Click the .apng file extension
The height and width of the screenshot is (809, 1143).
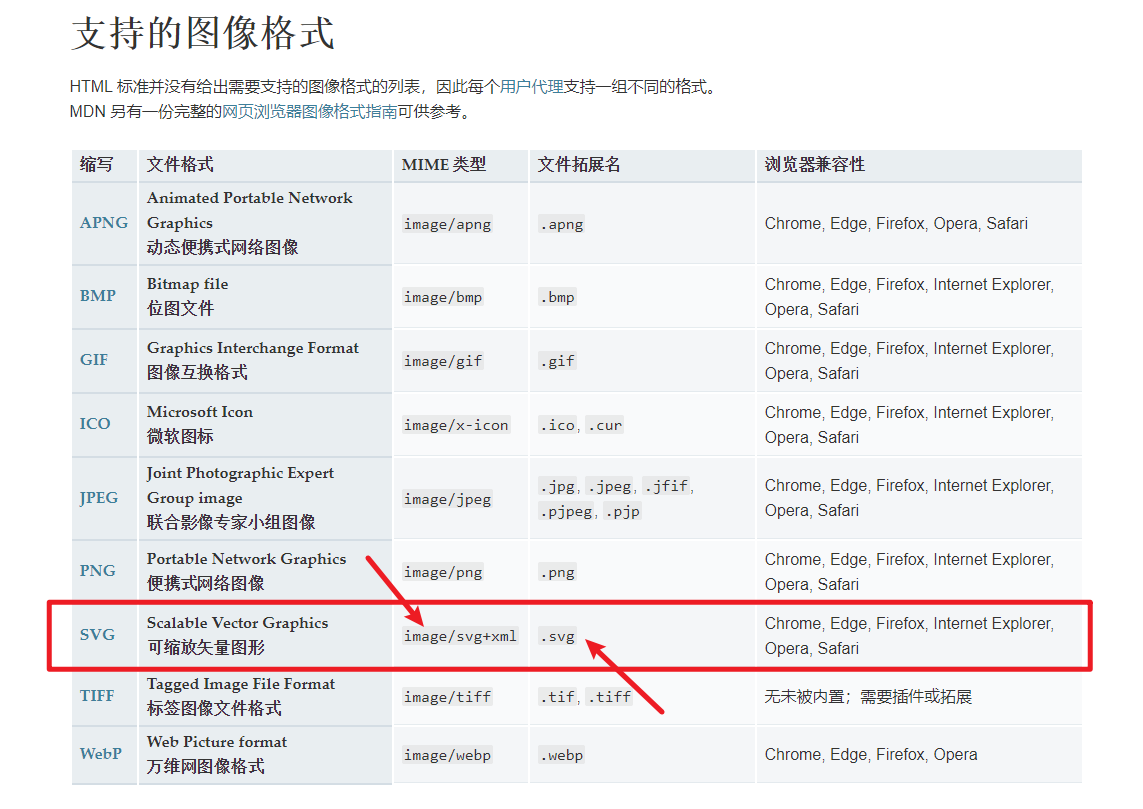click(x=561, y=224)
